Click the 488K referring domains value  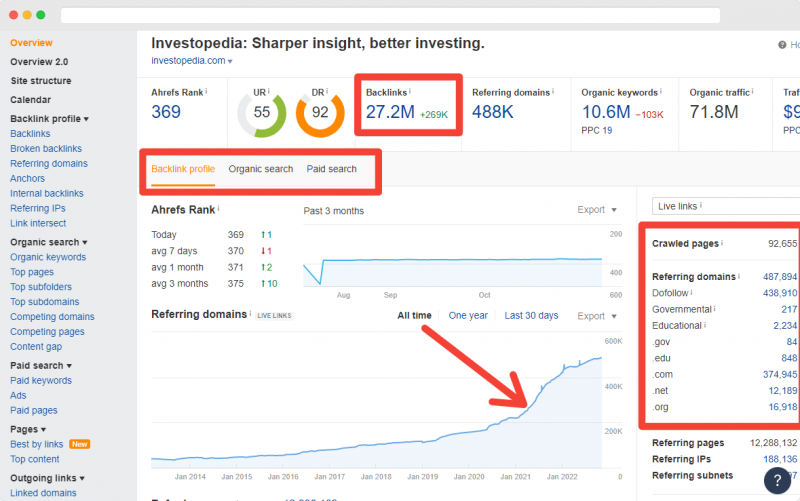(x=493, y=112)
